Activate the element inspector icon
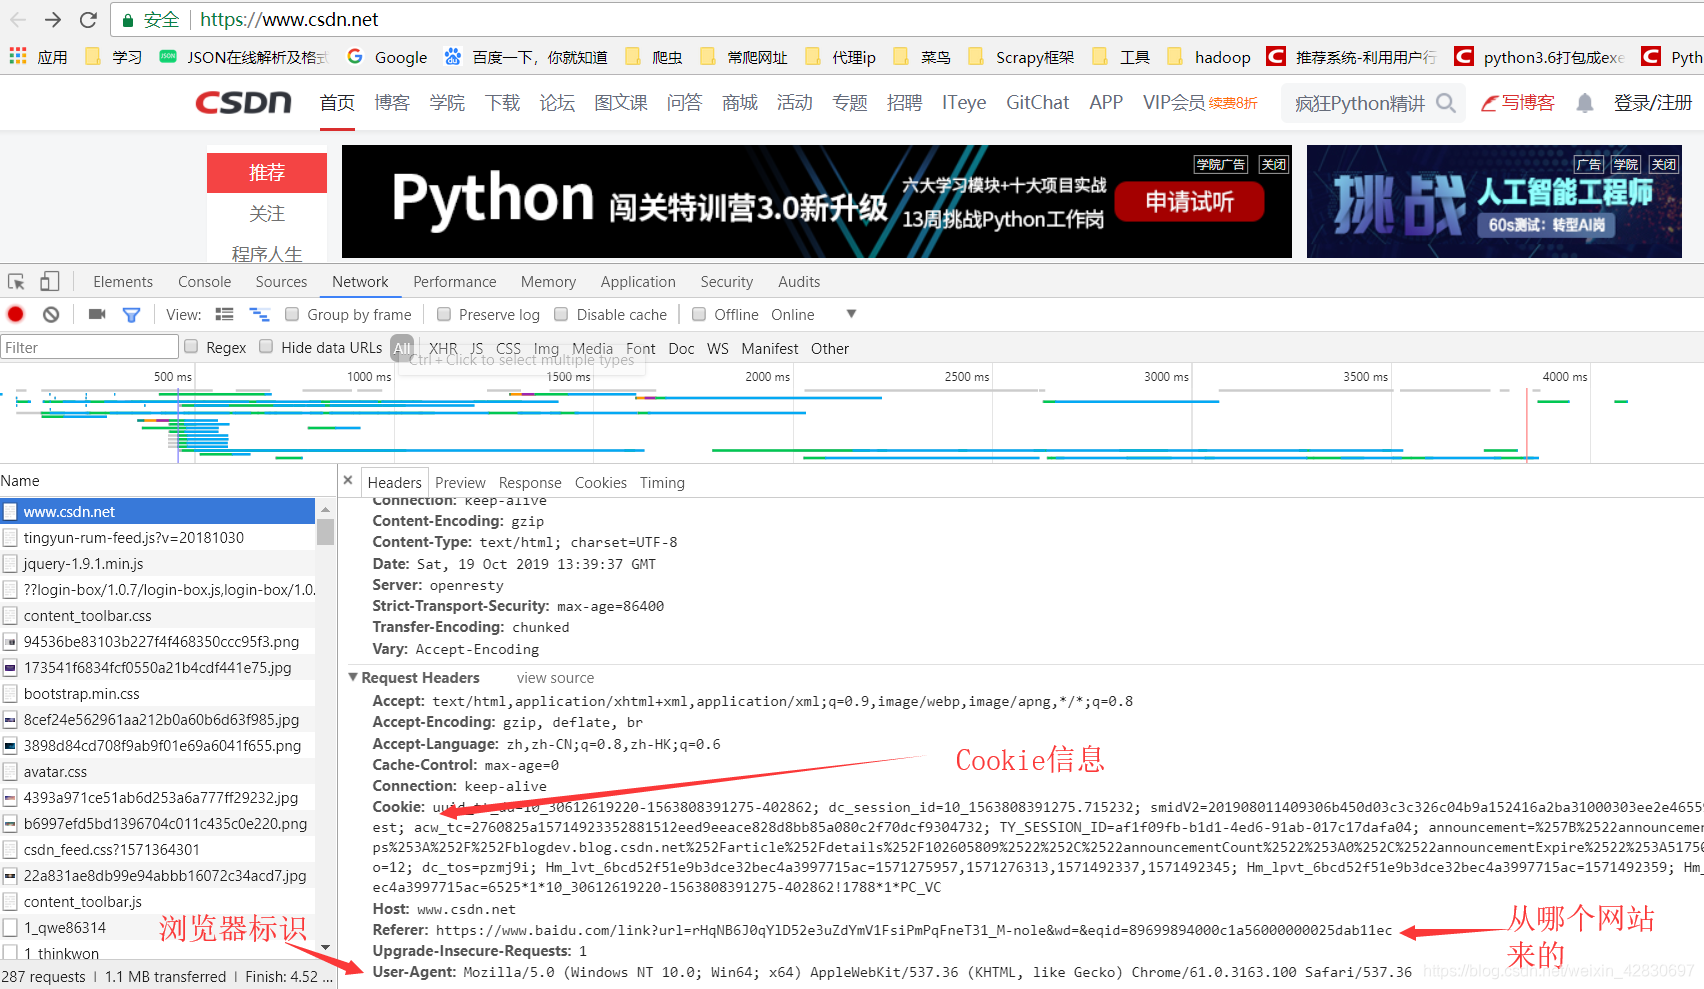1704x989 pixels. tap(16, 282)
